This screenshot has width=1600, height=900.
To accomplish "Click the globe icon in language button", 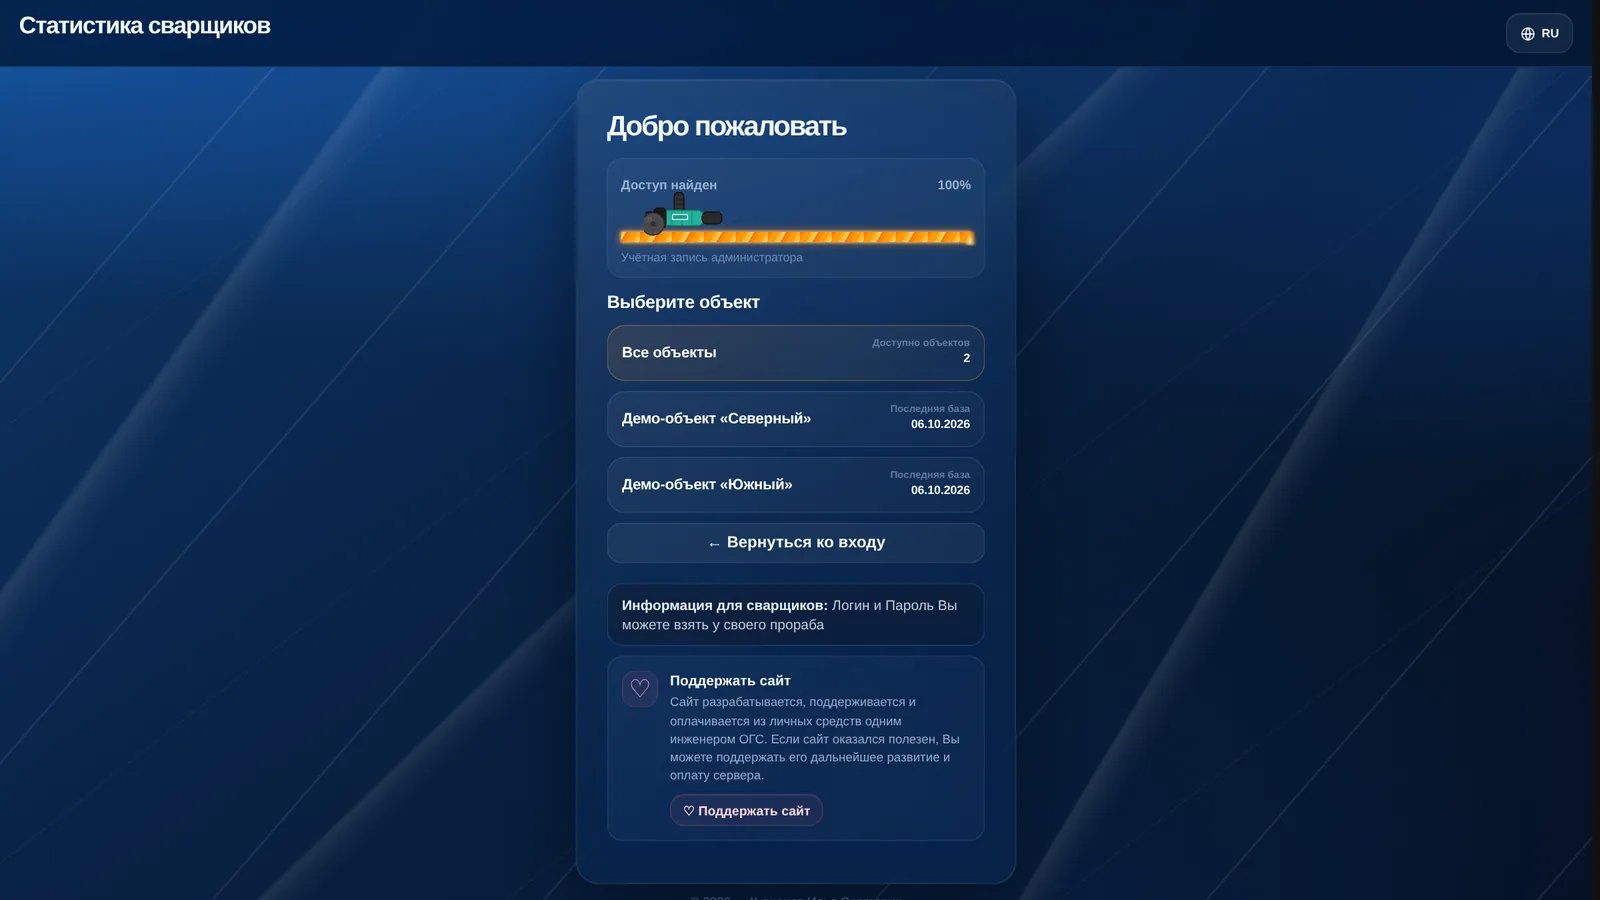I will click(1528, 34).
